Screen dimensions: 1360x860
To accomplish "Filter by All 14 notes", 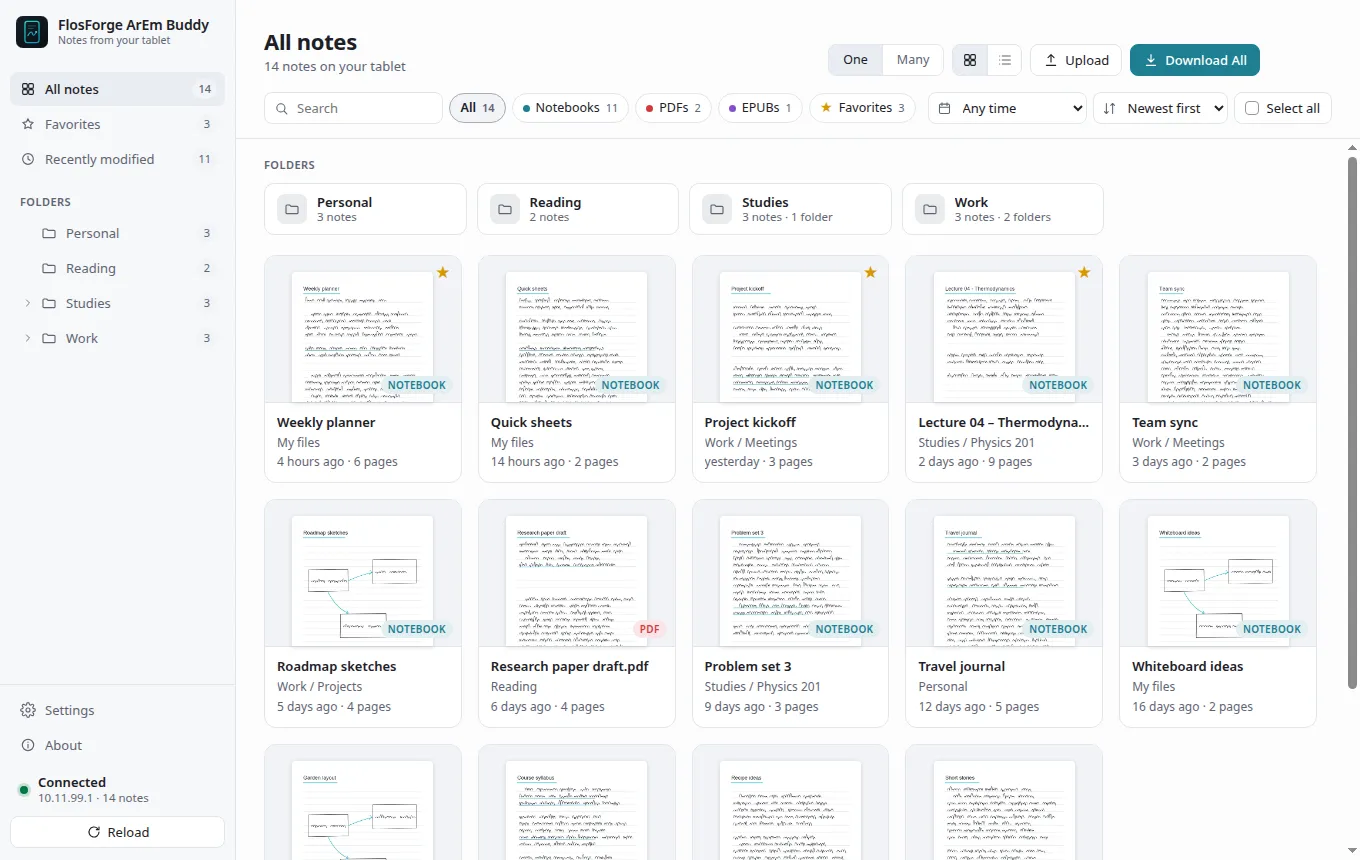I will click(x=478, y=108).
